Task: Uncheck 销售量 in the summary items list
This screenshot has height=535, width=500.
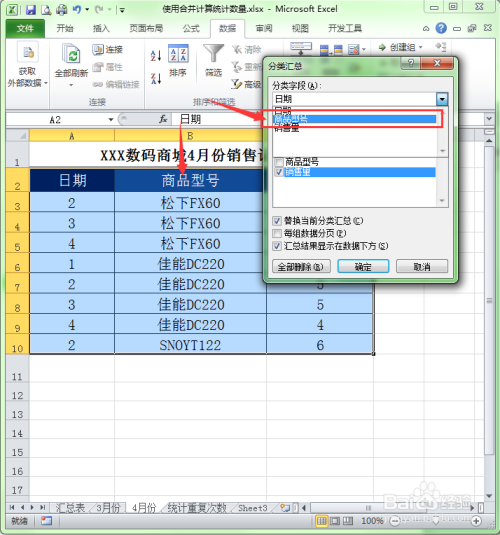Action: coord(279,172)
